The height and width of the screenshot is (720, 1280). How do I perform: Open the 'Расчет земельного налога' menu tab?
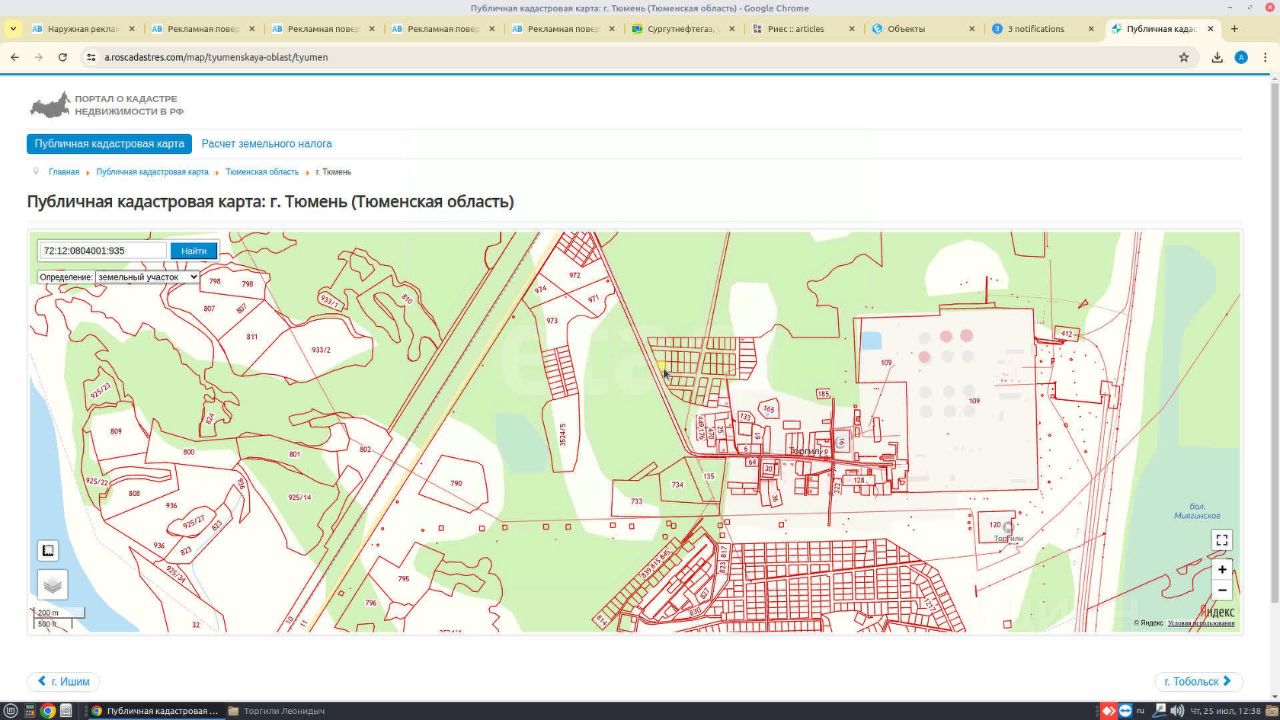[266, 144]
